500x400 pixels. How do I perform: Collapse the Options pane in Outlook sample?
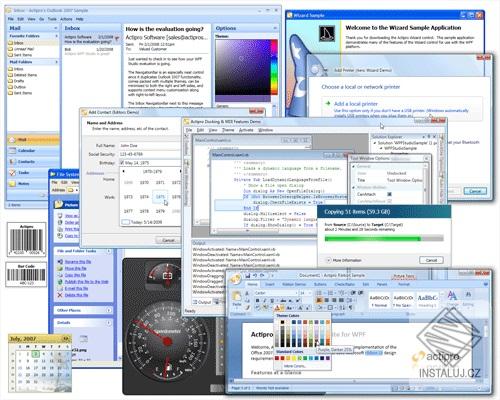coord(275,28)
